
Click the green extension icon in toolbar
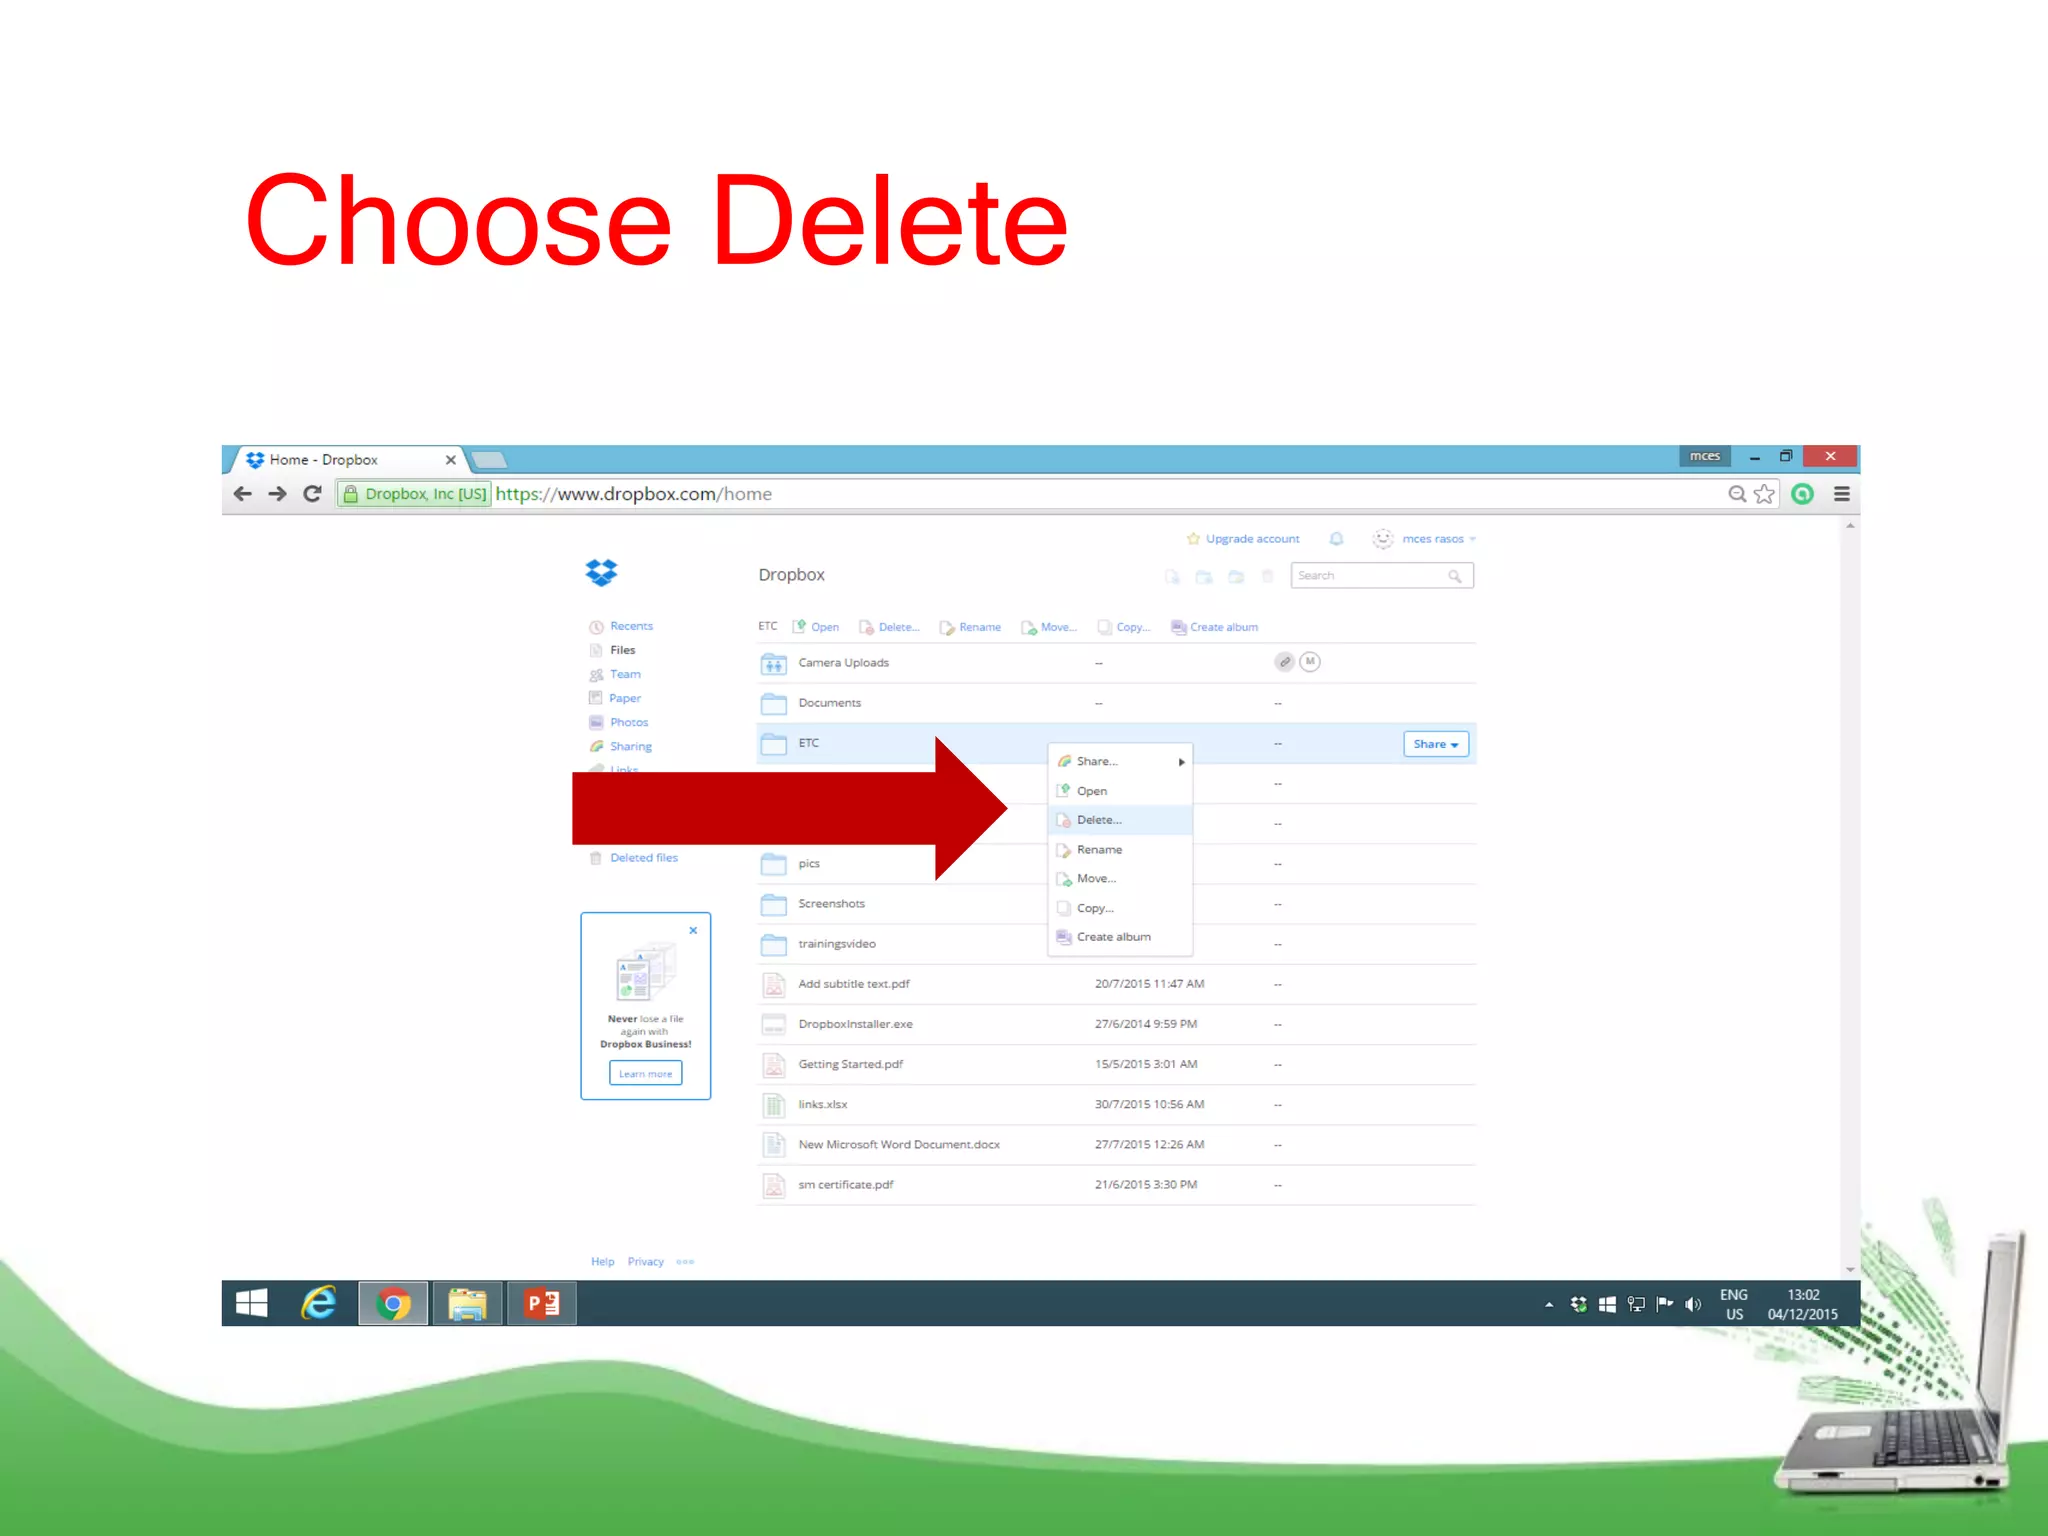click(x=1803, y=494)
